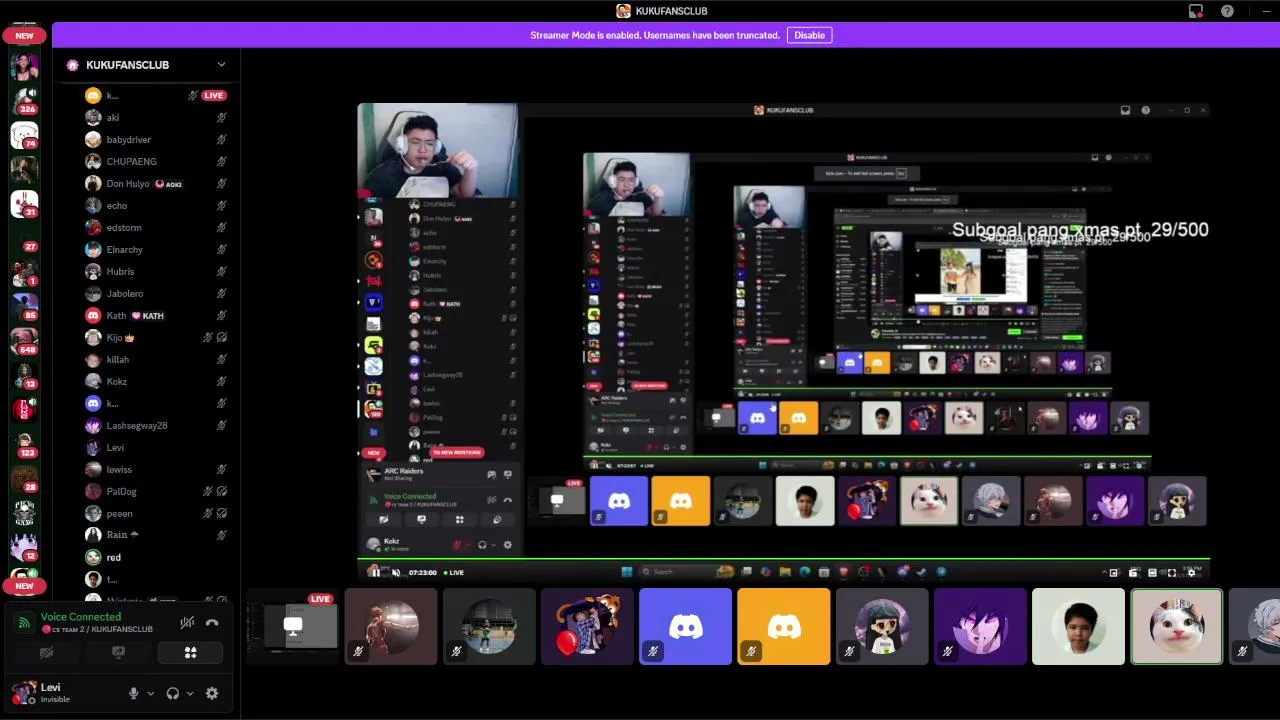This screenshot has height=720, width=1280.
Task: Click the KATH tag beside Kath
Action: pos(148,316)
